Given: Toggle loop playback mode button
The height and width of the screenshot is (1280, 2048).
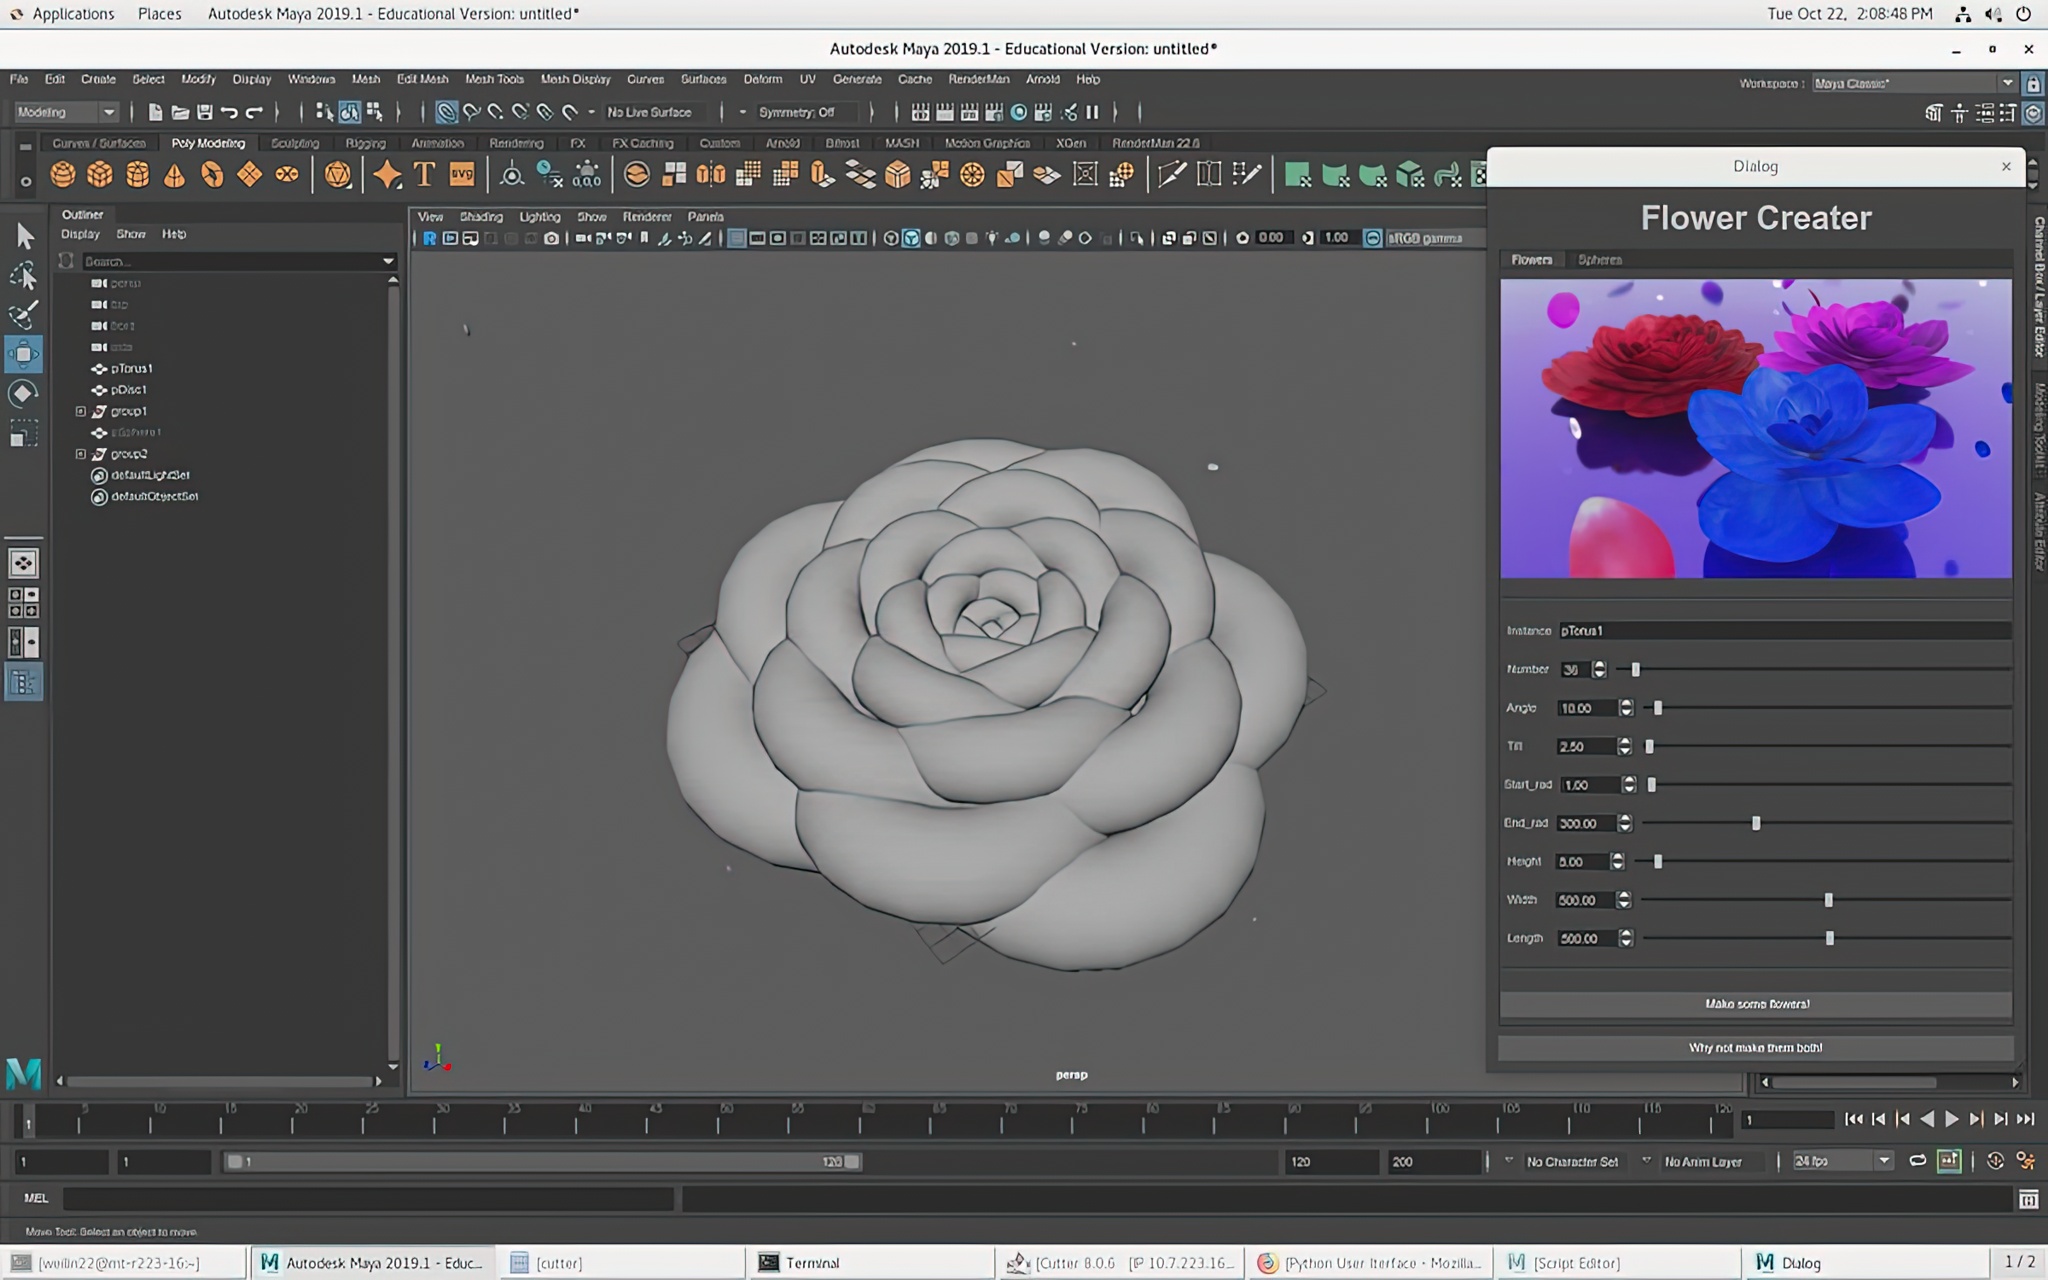Looking at the screenshot, I should point(1917,1161).
